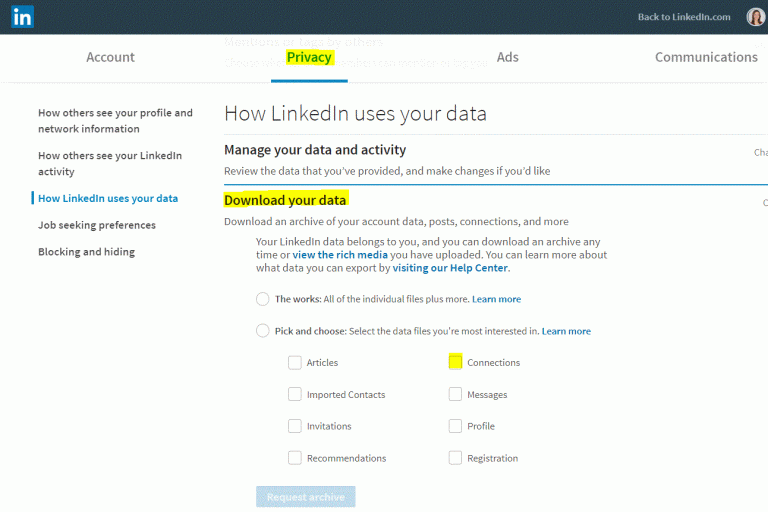The height and width of the screenshot is (512, 768).
Task: Click Download an archive of your account data text
Action: (x=396, y=221)
